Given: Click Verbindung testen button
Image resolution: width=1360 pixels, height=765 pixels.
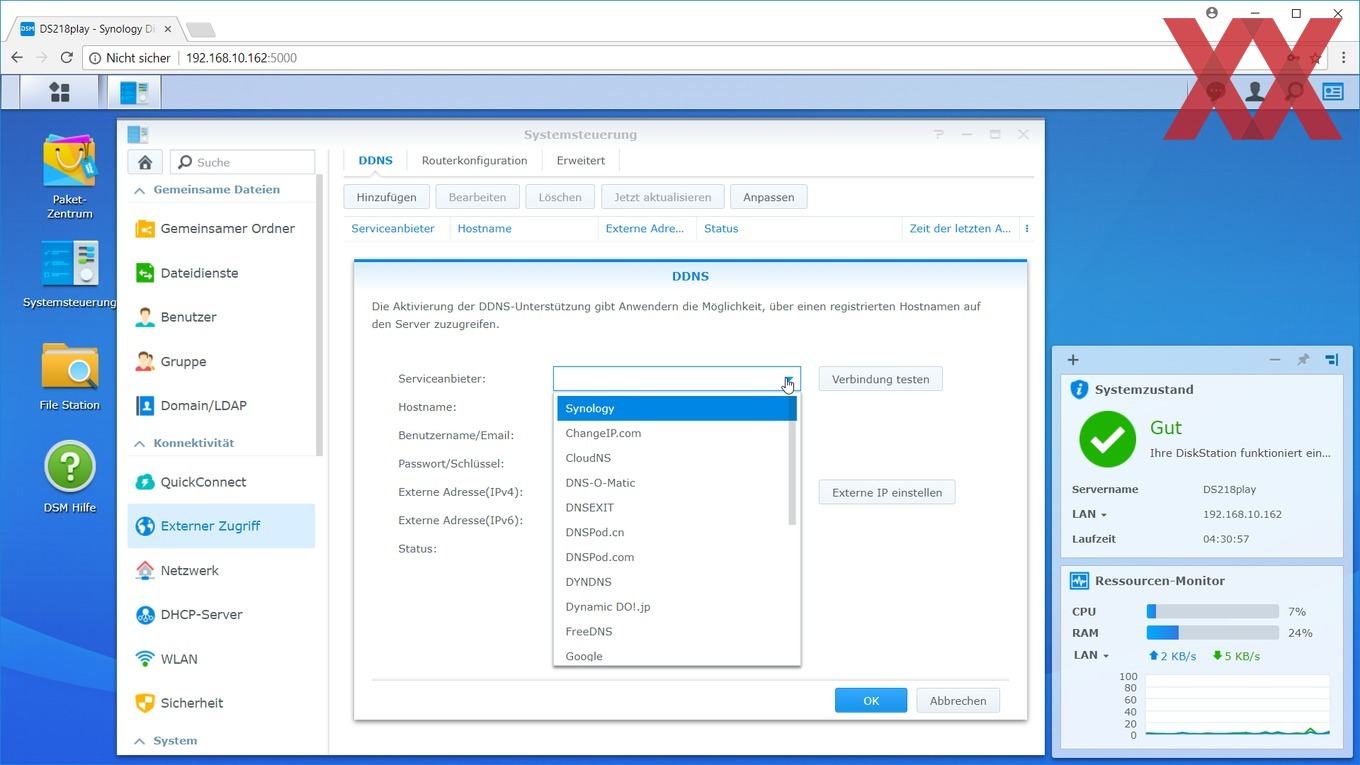Looking at the screenshot, I should (x=881, y=379).
